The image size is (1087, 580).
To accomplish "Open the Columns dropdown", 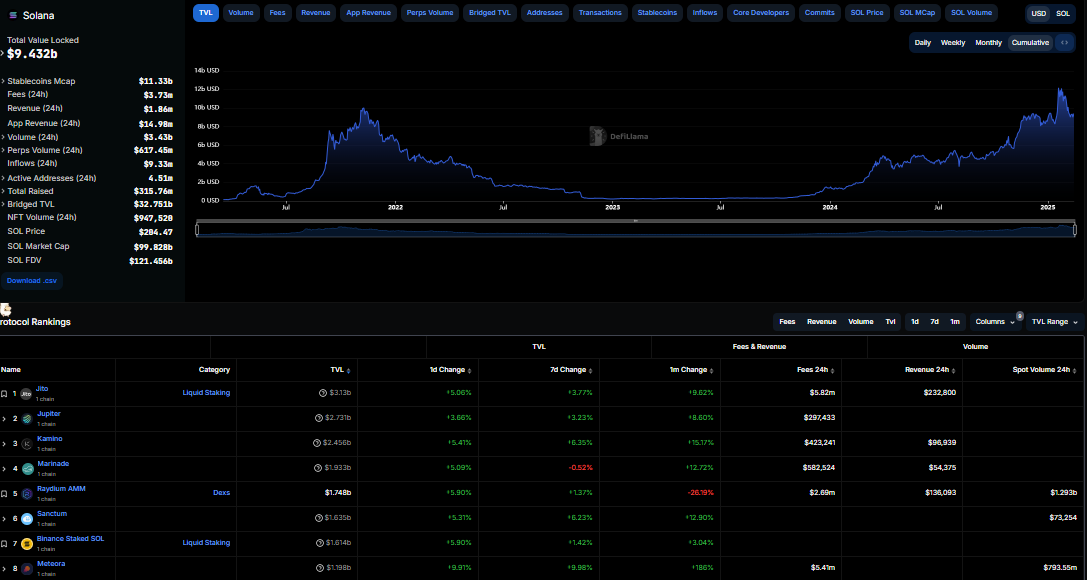I will click(995, 322).
